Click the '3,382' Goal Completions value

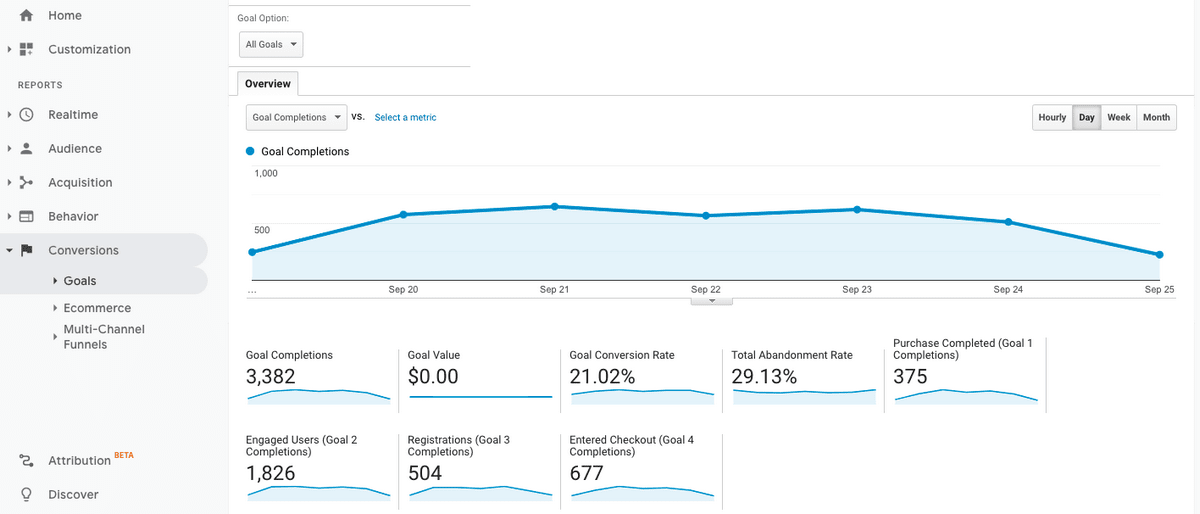[271, 376]
